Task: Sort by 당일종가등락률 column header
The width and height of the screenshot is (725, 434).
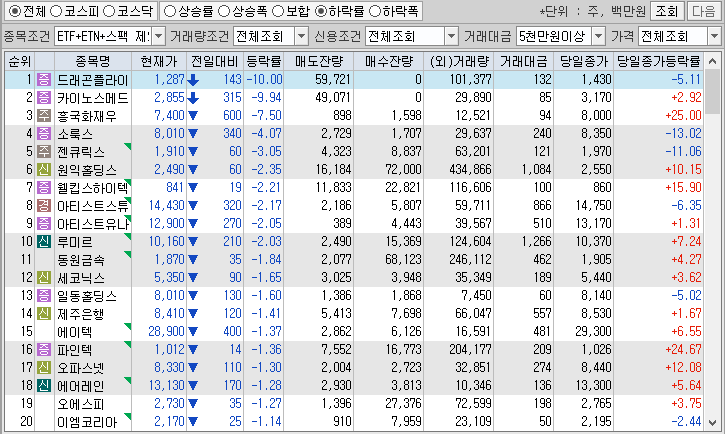Action: pyautogui.click(x=658, y=61)
